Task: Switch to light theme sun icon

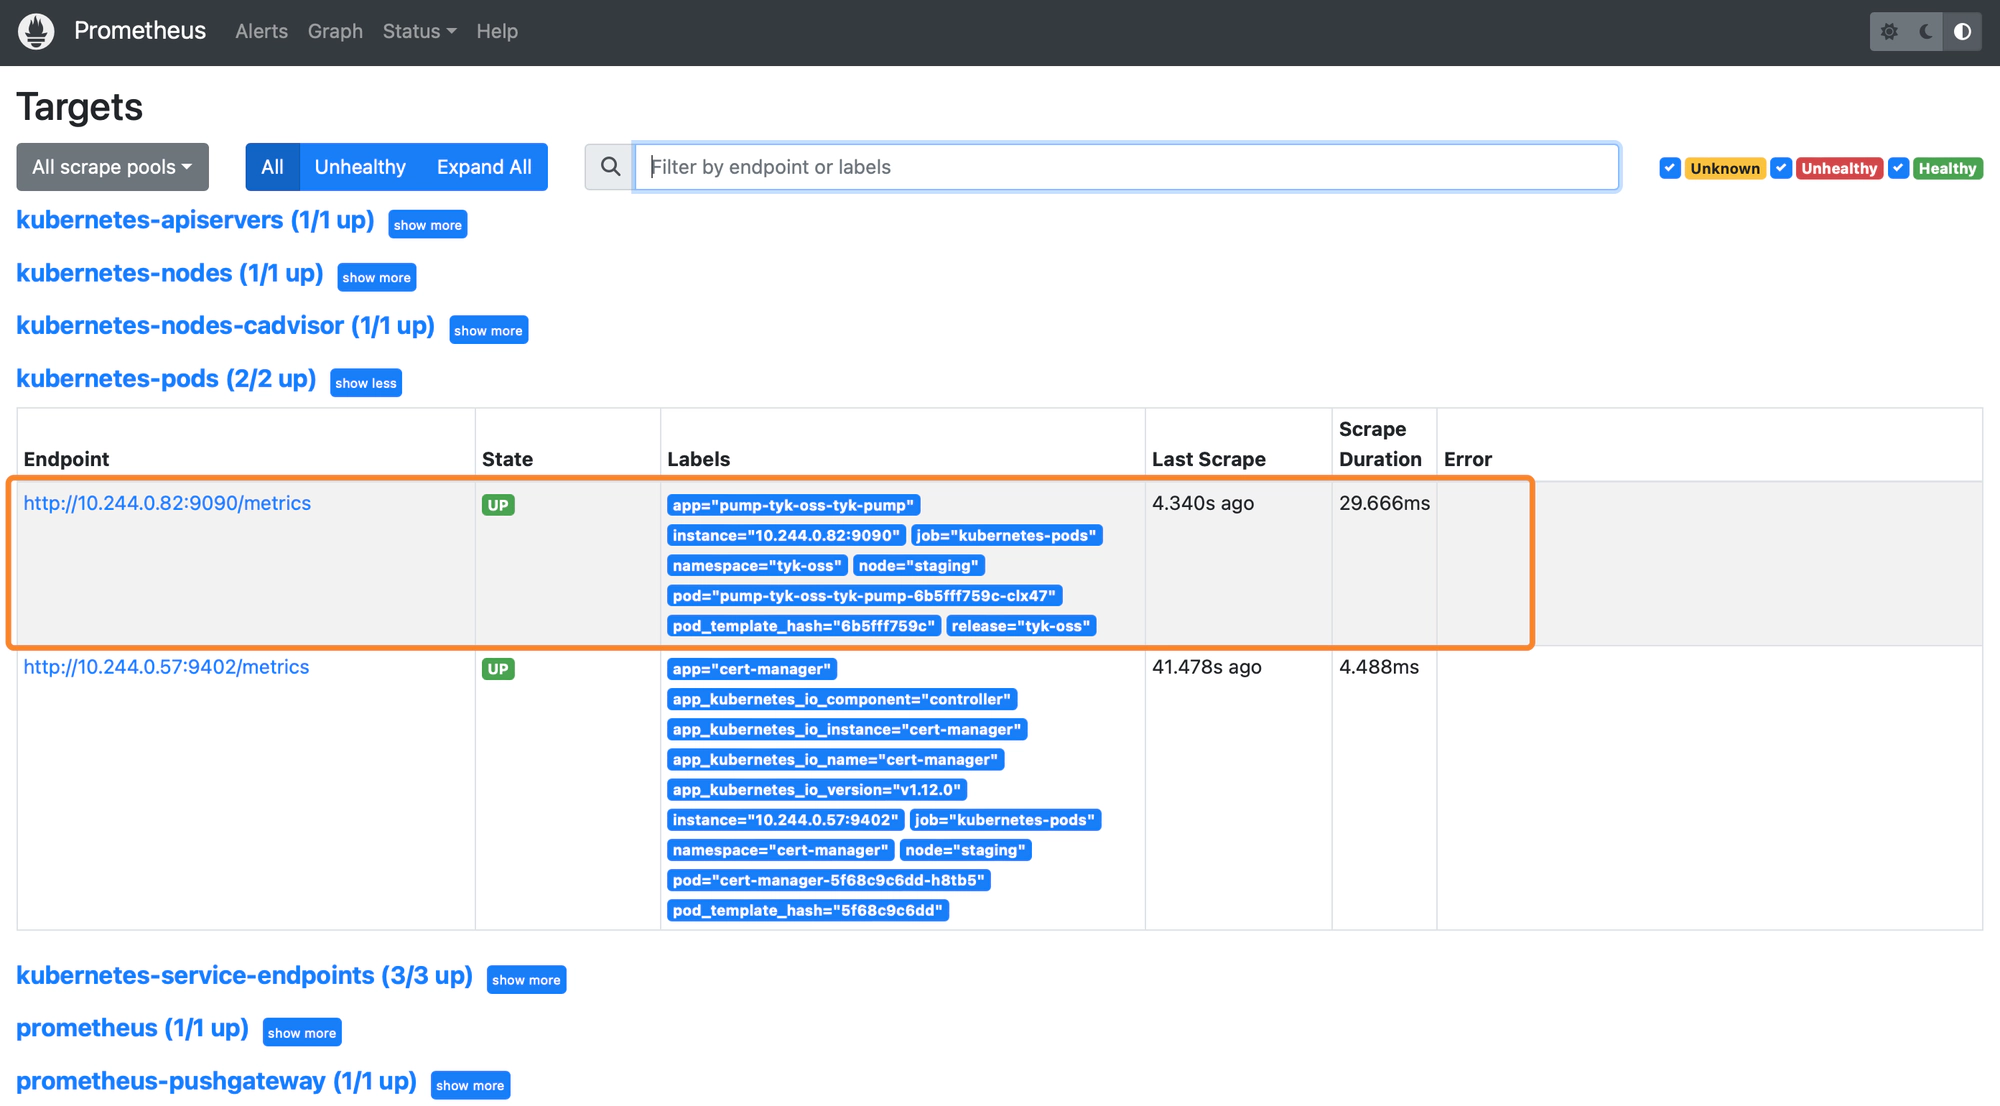Action: tap(1889, 31)
